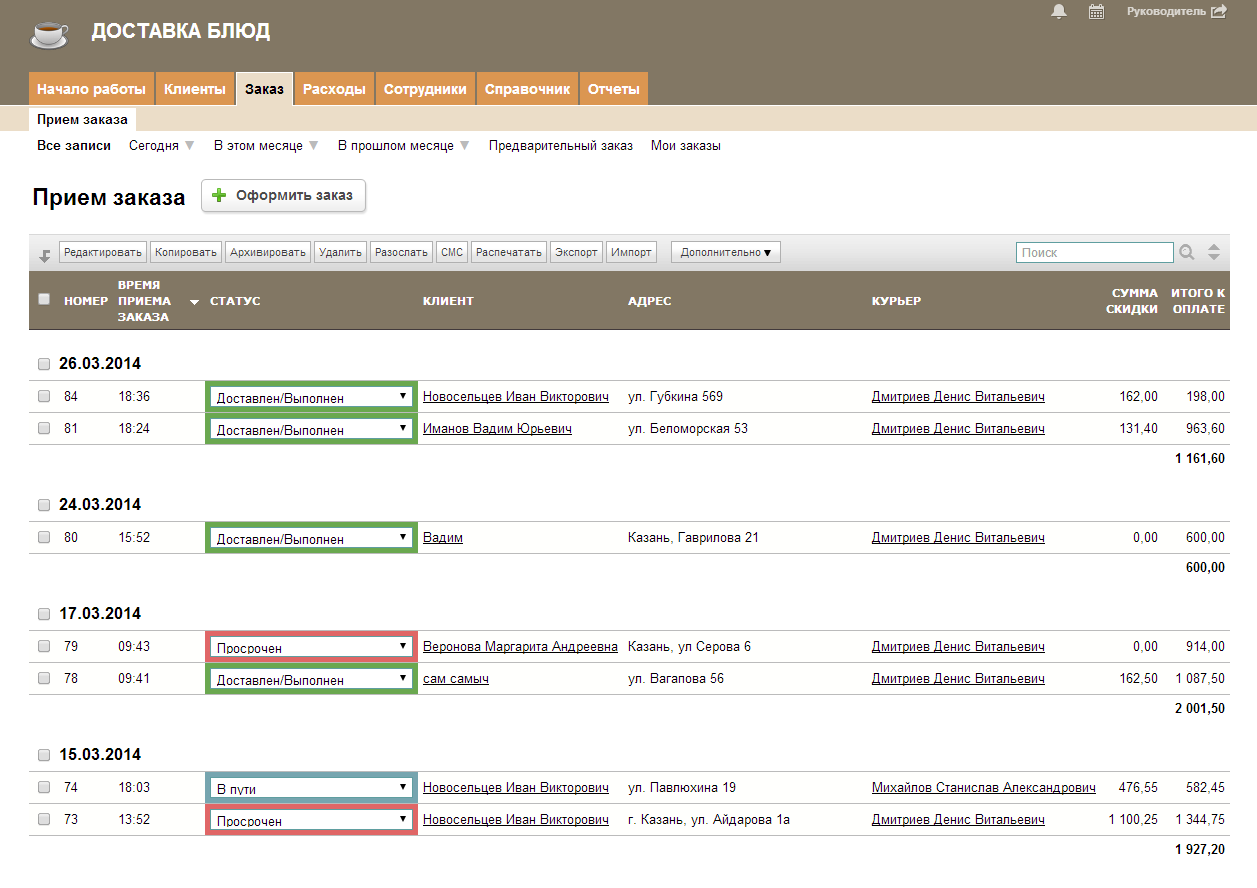Apply the Предварительный заказ filter
The height and width of the screenshot is (888, 1257).
(560, 146)
